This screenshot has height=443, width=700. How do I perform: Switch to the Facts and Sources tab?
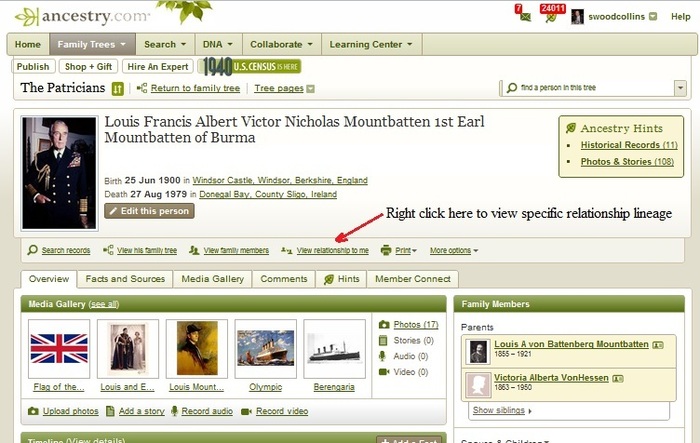click(125, 279)
